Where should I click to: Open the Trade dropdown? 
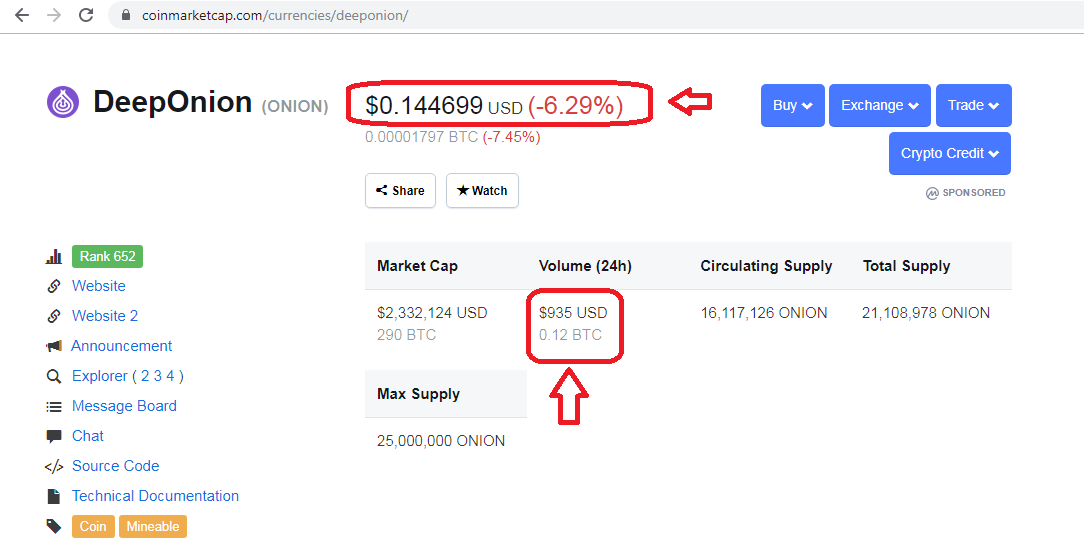tap(973, 105)
